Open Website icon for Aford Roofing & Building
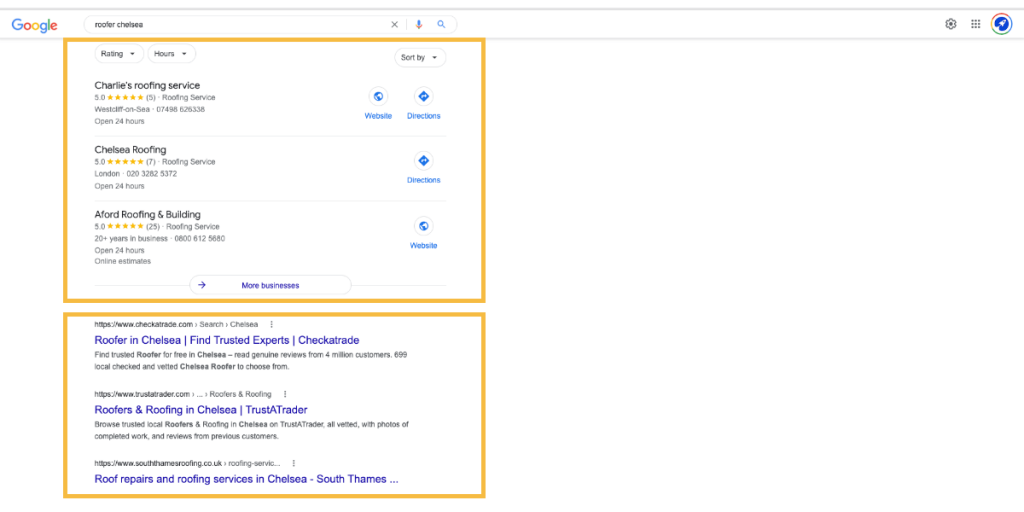Screen dimensions: 1024x512 [x=423, y=226]
